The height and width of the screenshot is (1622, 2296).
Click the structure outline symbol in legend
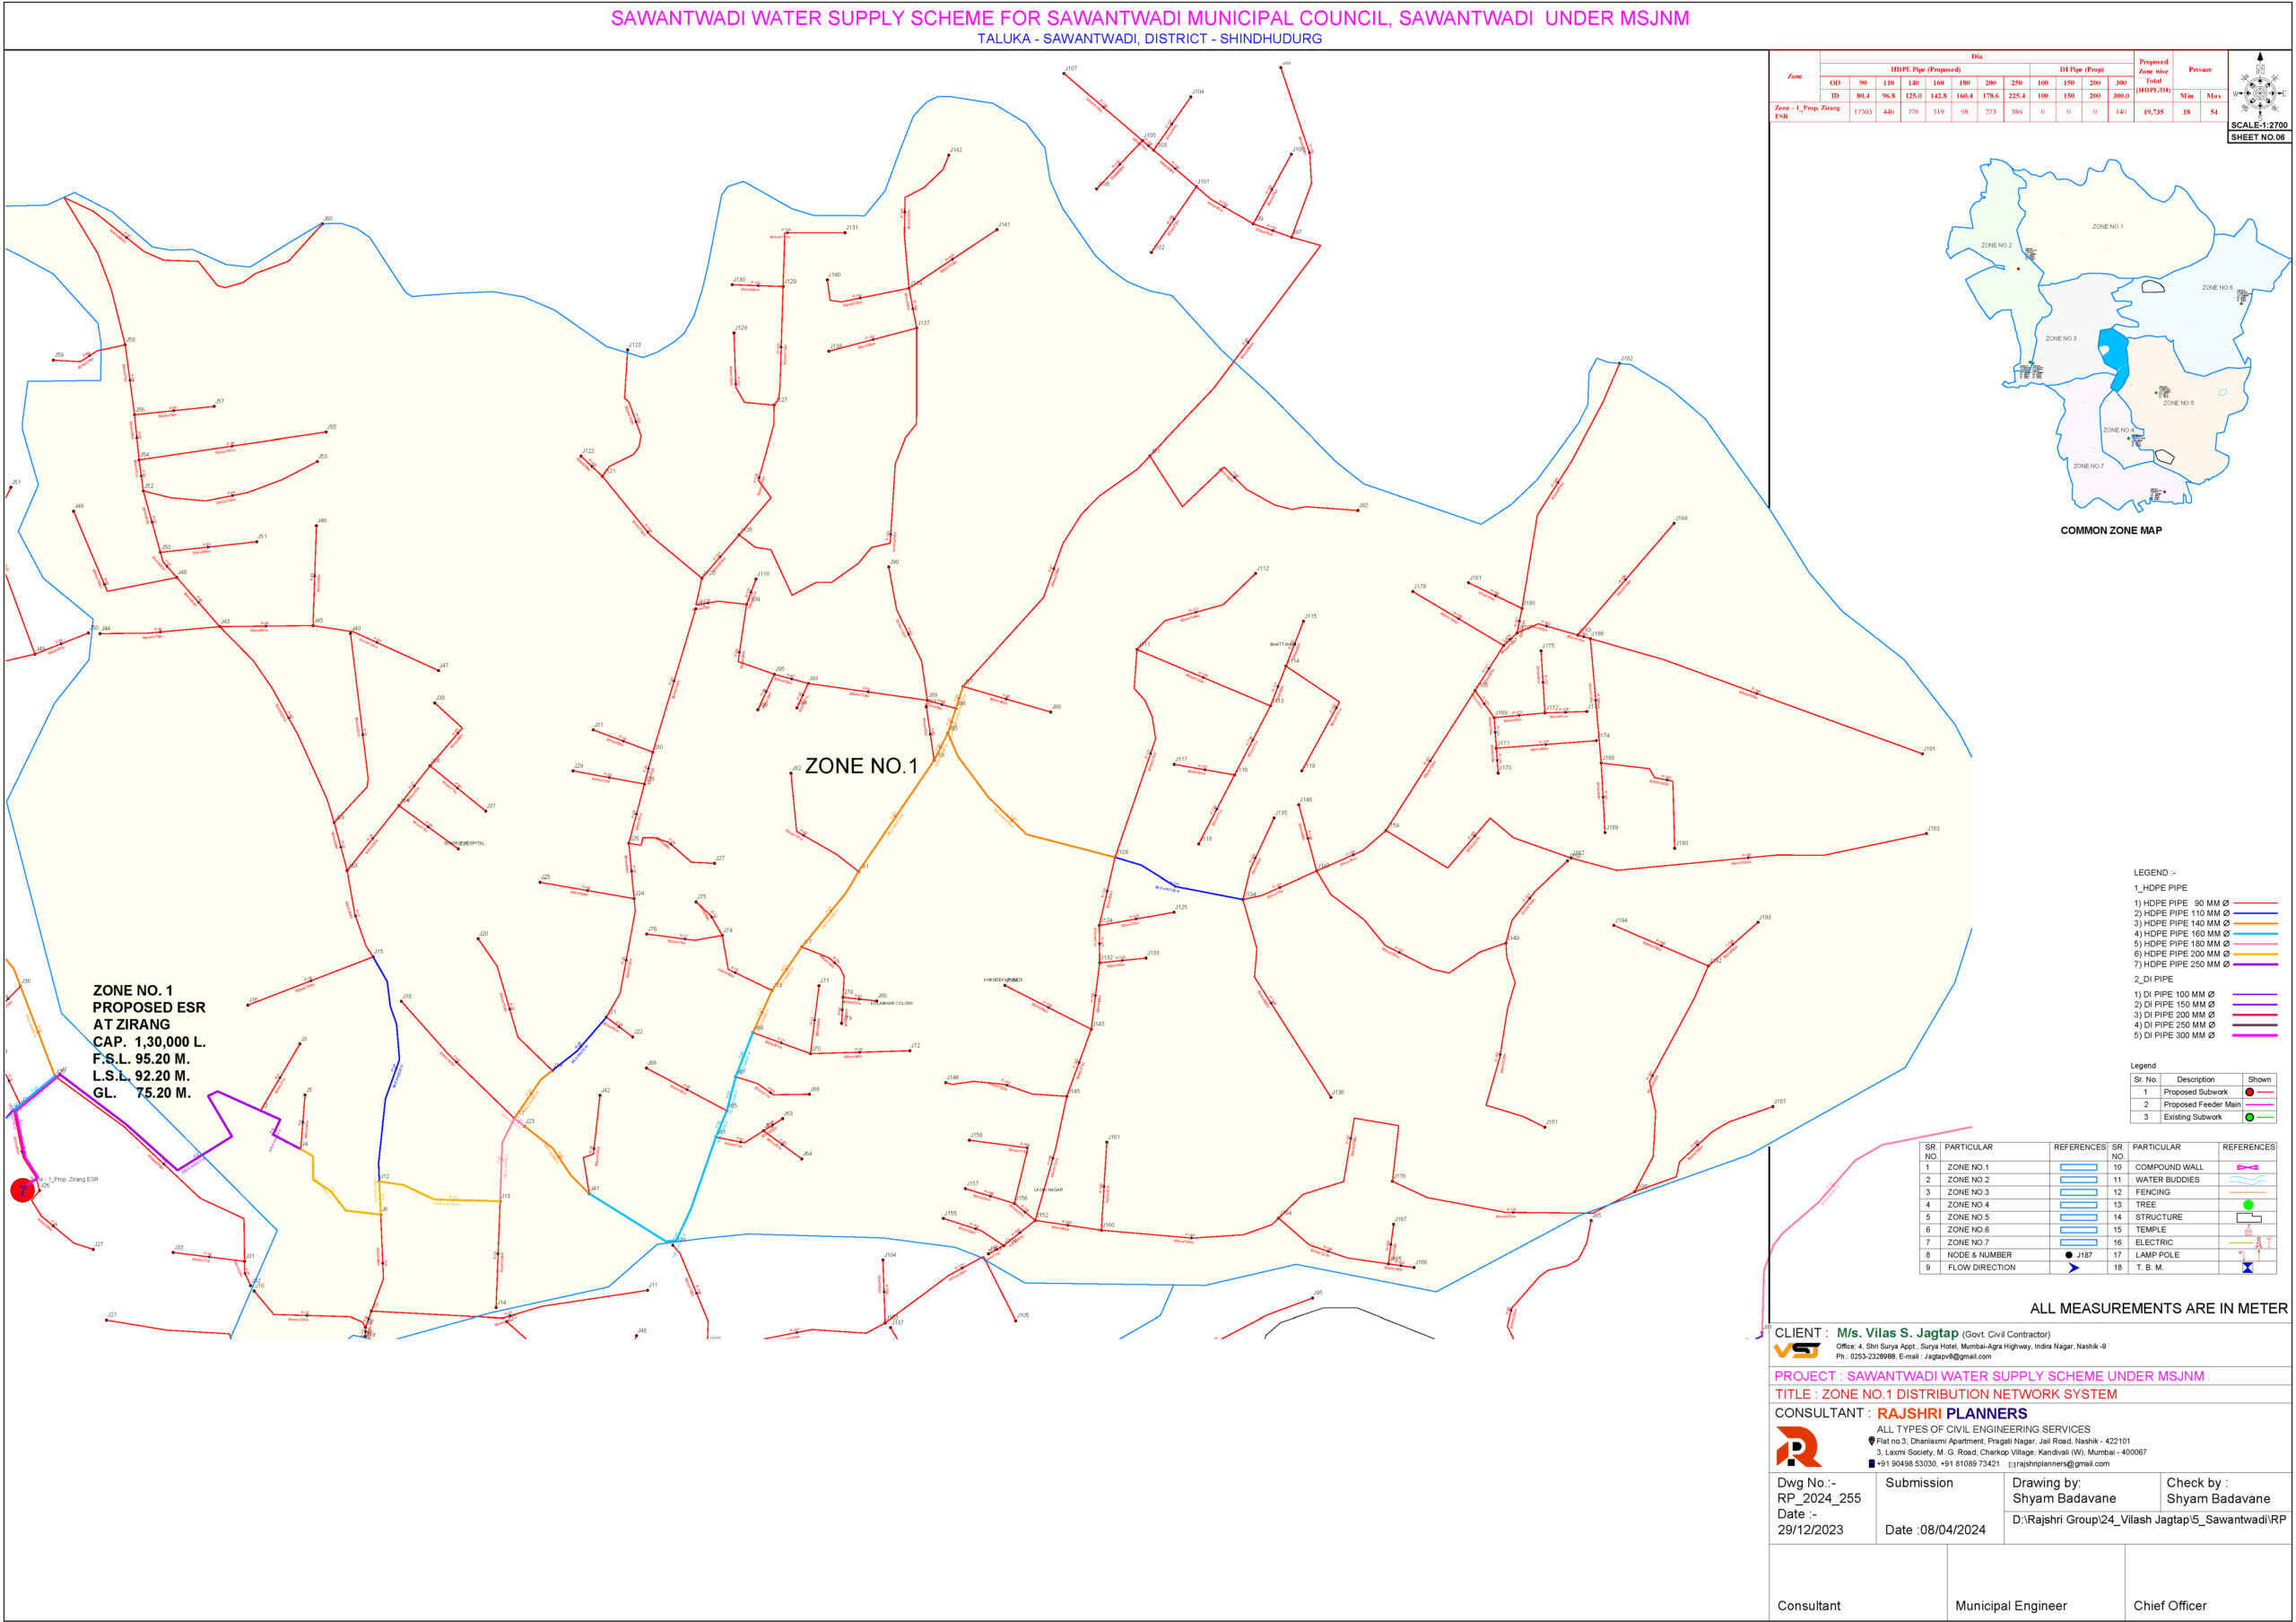tap(2248, 1218)
